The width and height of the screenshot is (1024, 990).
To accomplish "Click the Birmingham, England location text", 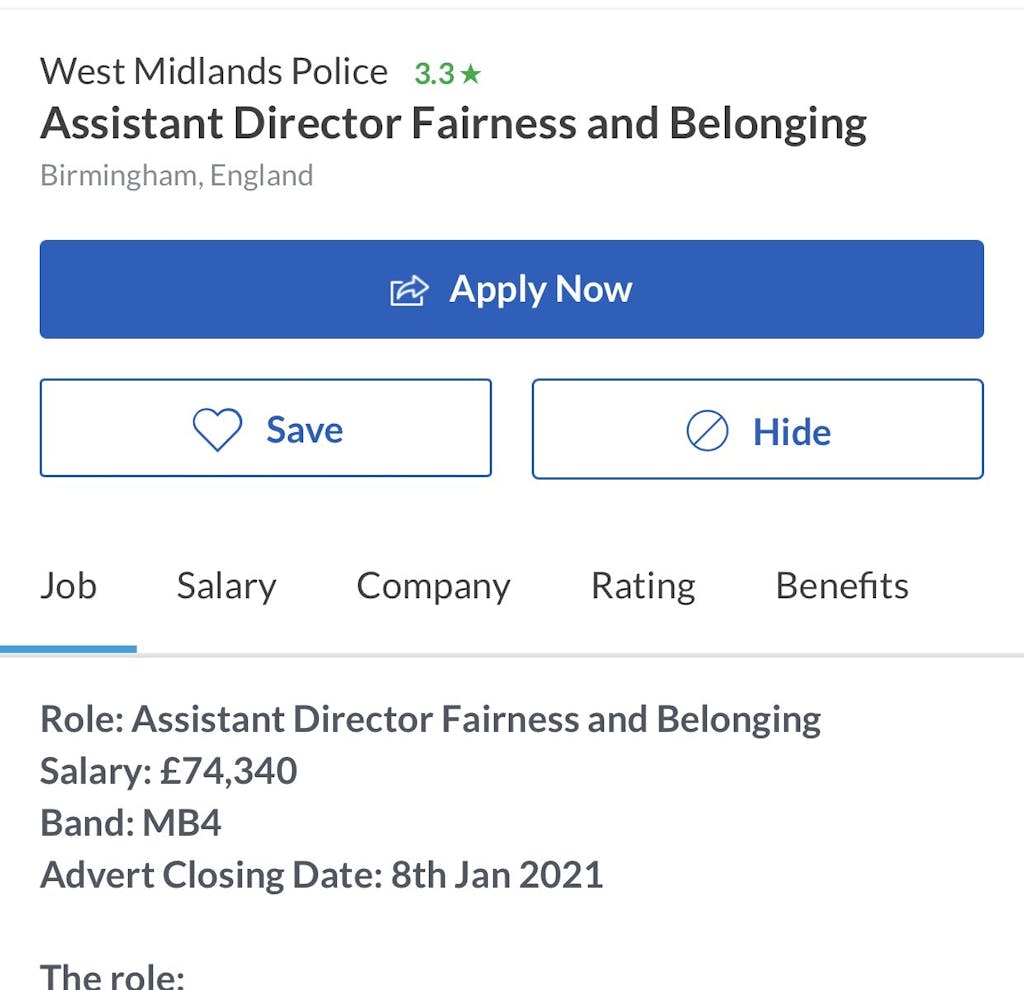I will click(x=177, y=176).
